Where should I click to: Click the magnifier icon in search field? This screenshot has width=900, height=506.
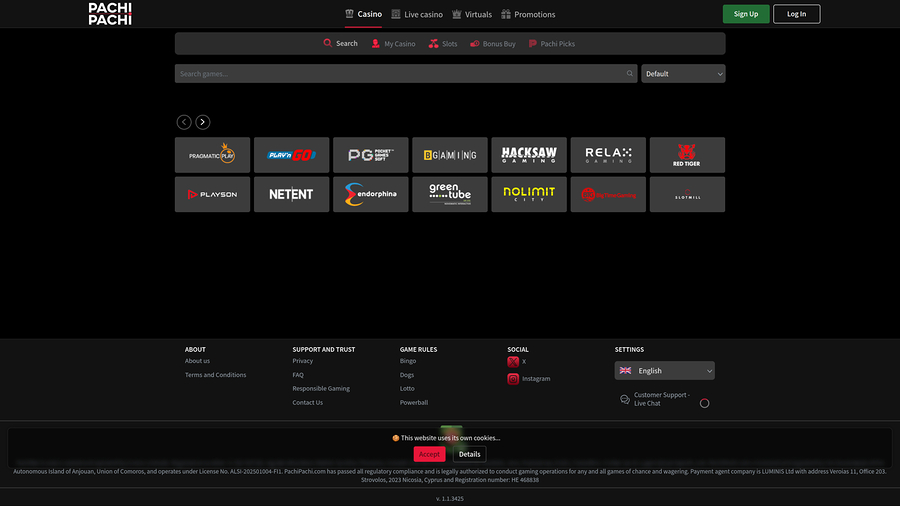[x=630, y=74]
